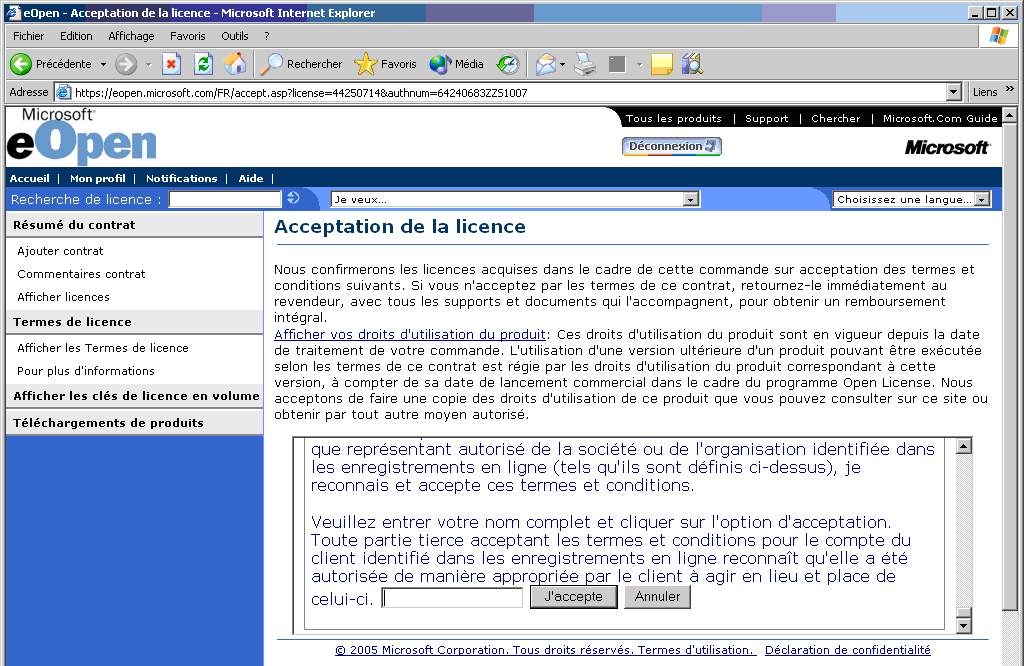
Task: Expand the Liens toolbar chevron
Action: coord(1010,89)
